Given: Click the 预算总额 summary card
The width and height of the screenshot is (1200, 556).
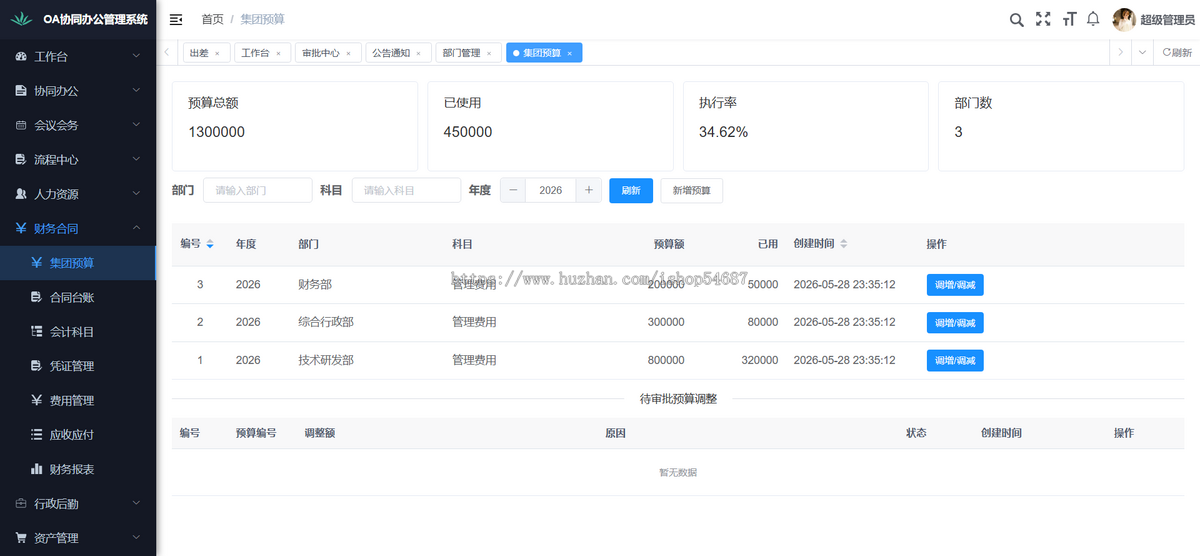Looking at the screenshot, I should tap(294, 126).
